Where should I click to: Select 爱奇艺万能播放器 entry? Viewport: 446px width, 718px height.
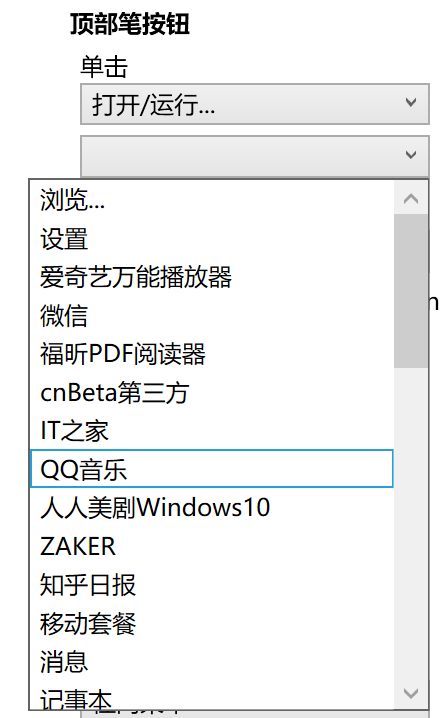[212, 277]
